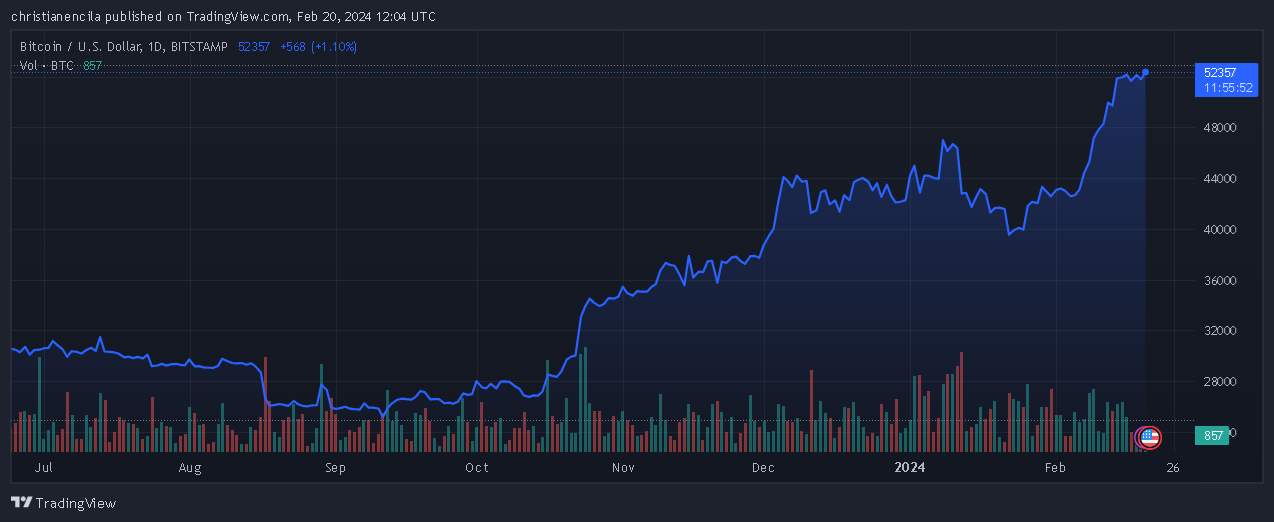Image resolution: width=1274 pixels, height=522 pixels.
Task: Click the TradingView logo at bottom left
Action: coord(63,503)
